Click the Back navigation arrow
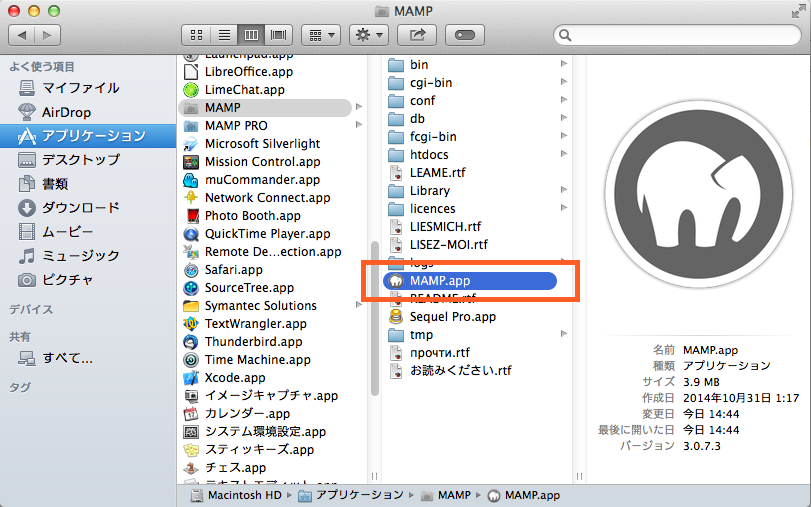Screen dimensions: 811x507 point(22,35)
